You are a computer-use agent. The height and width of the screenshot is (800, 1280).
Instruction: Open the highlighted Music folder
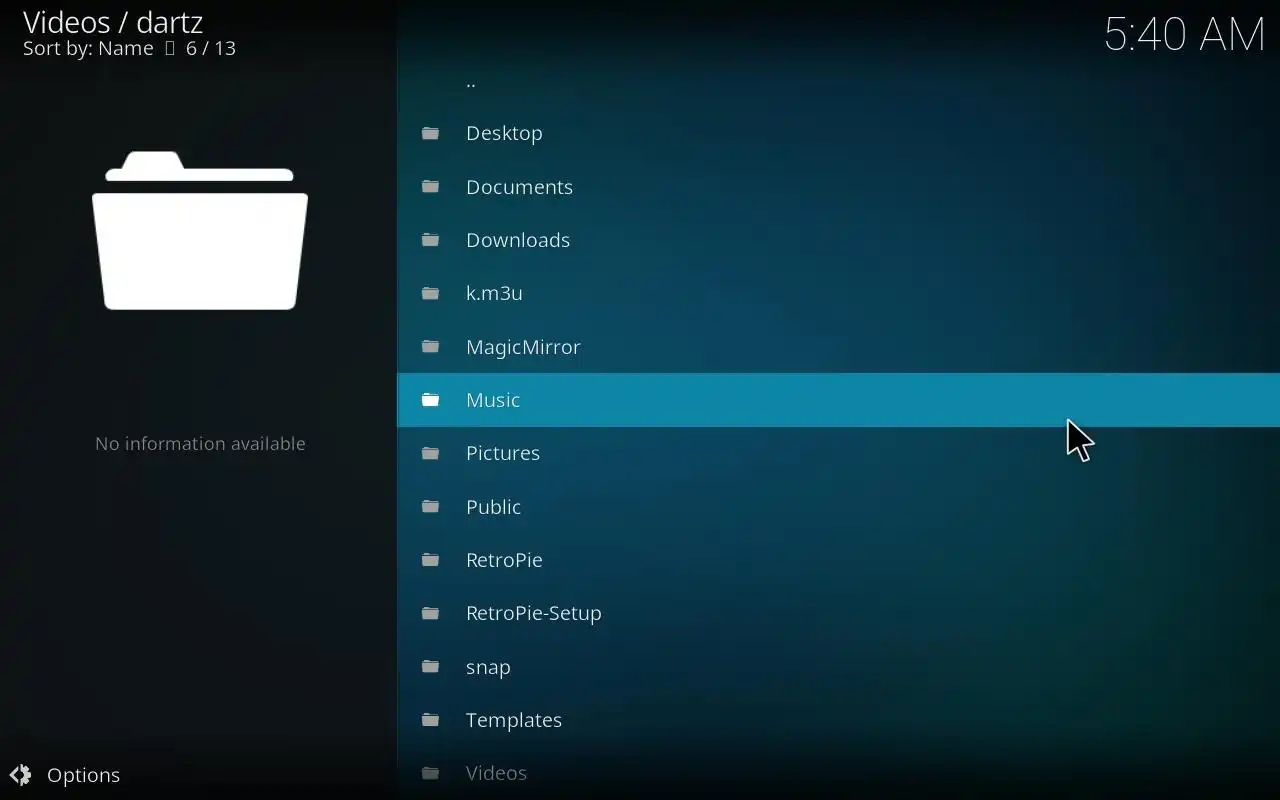click(839, 400)
